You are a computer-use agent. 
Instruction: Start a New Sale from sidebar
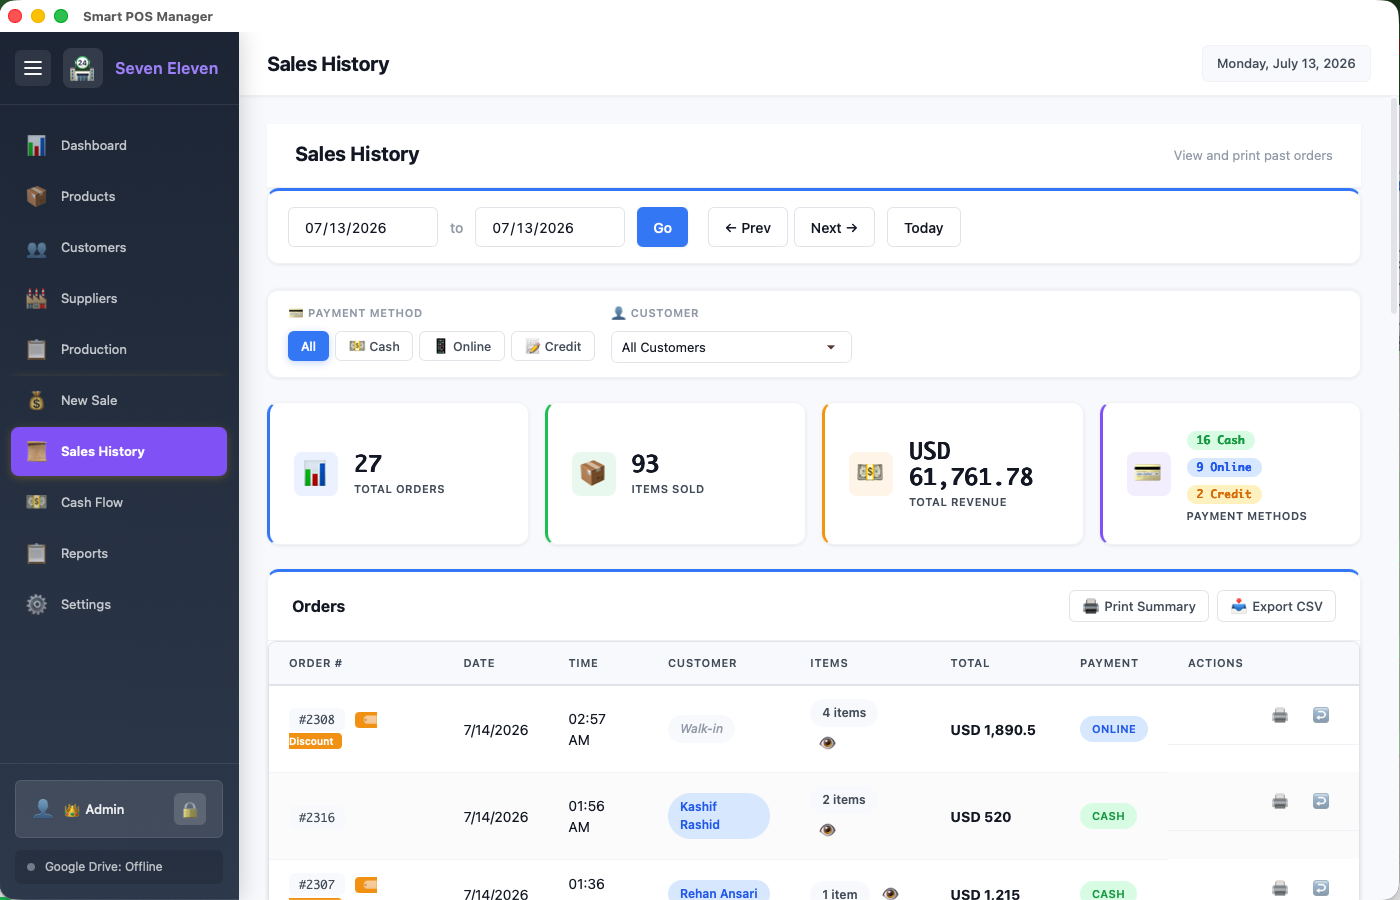tap(119, 400)
